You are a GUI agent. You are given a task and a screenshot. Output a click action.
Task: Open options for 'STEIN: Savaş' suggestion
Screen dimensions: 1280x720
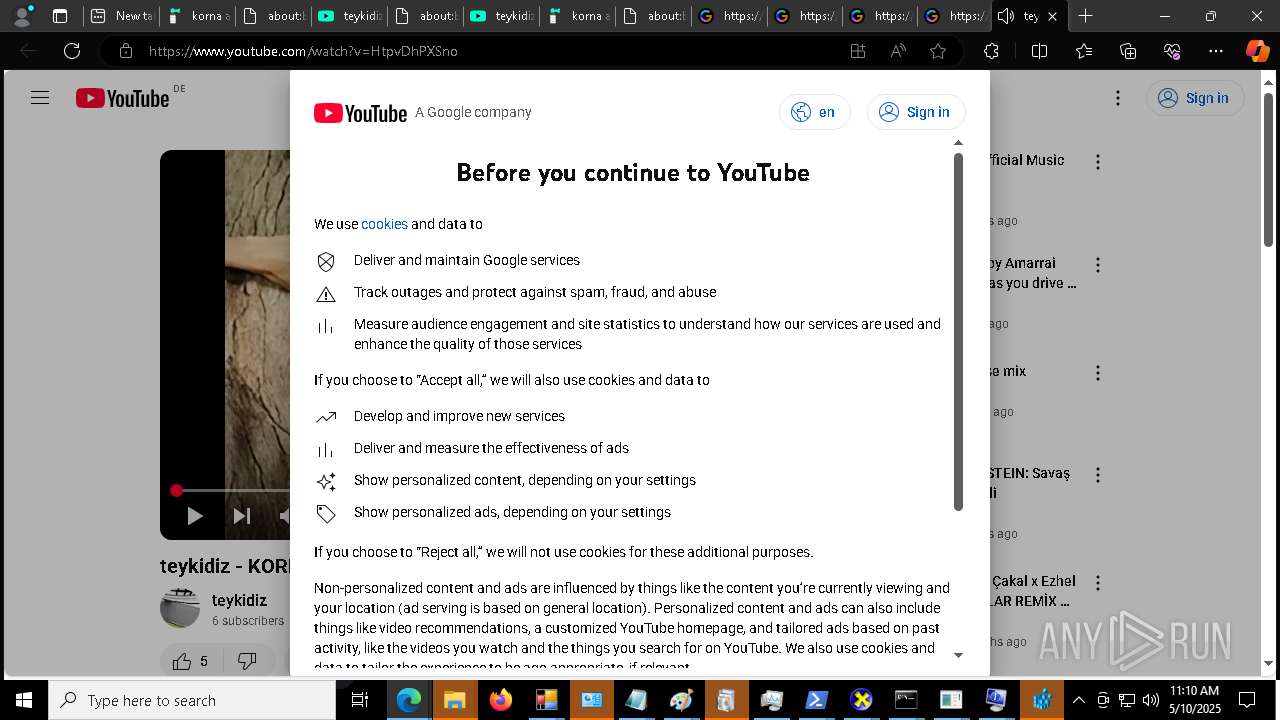pos(1098,475)
